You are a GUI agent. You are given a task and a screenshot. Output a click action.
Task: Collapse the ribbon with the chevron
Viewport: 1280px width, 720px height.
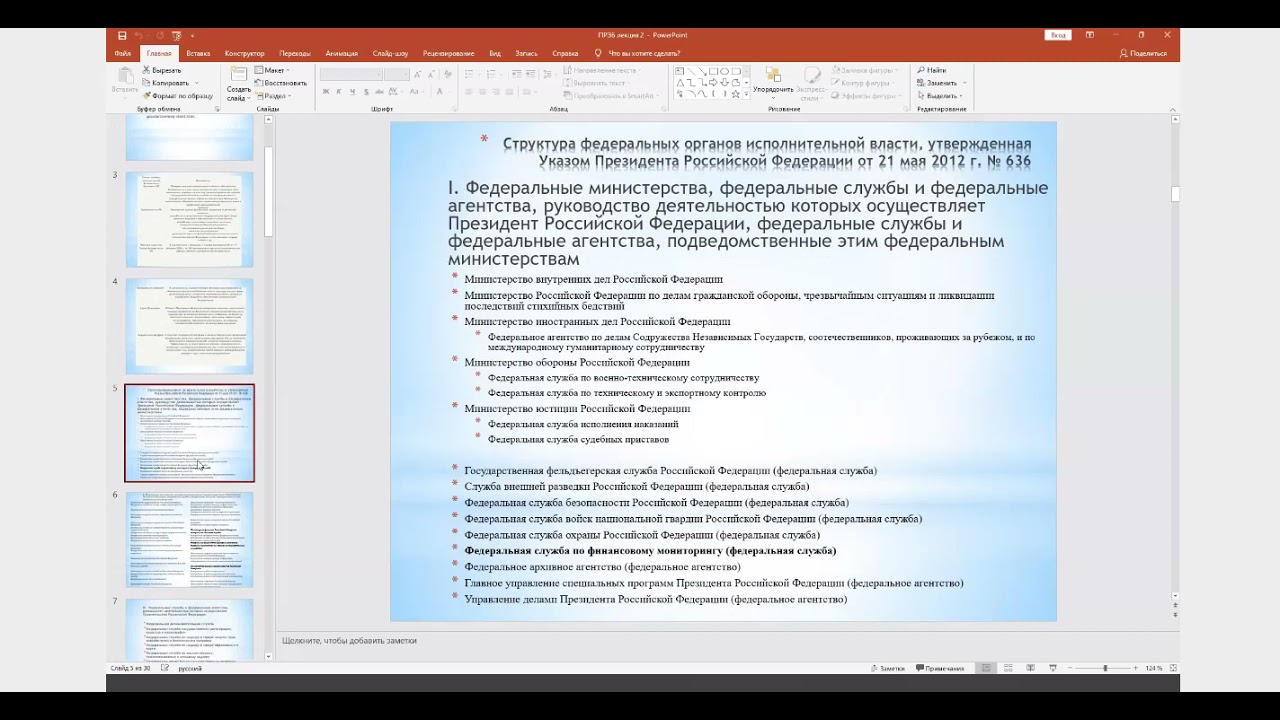point(1172,108)
